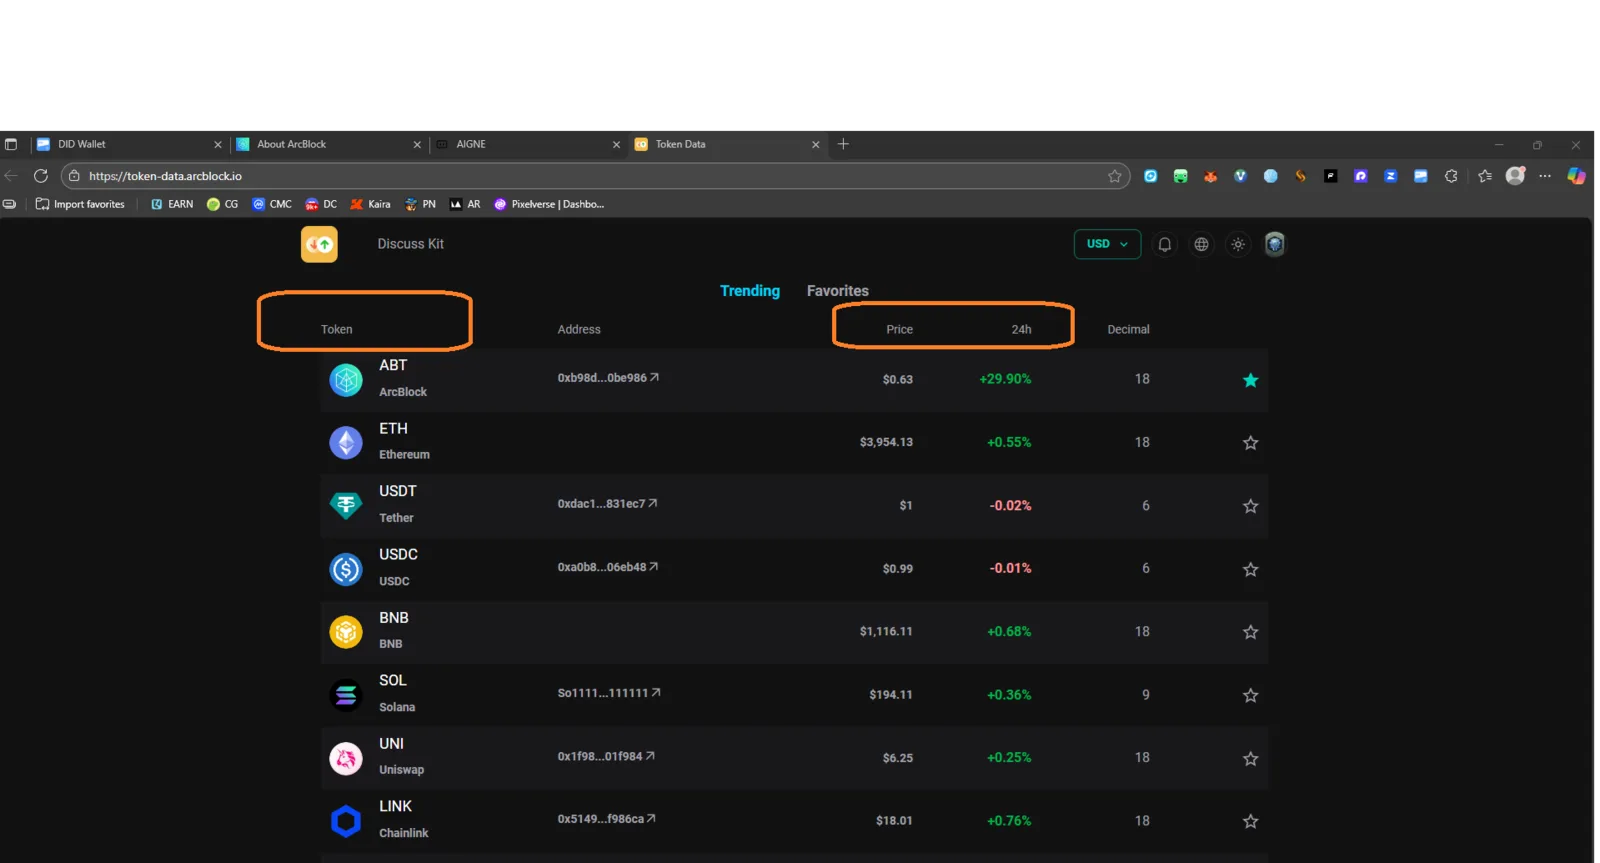The image size is (1600, 863).
Task: Open the Kaira bookmark
Action: [x=370, y=204]
